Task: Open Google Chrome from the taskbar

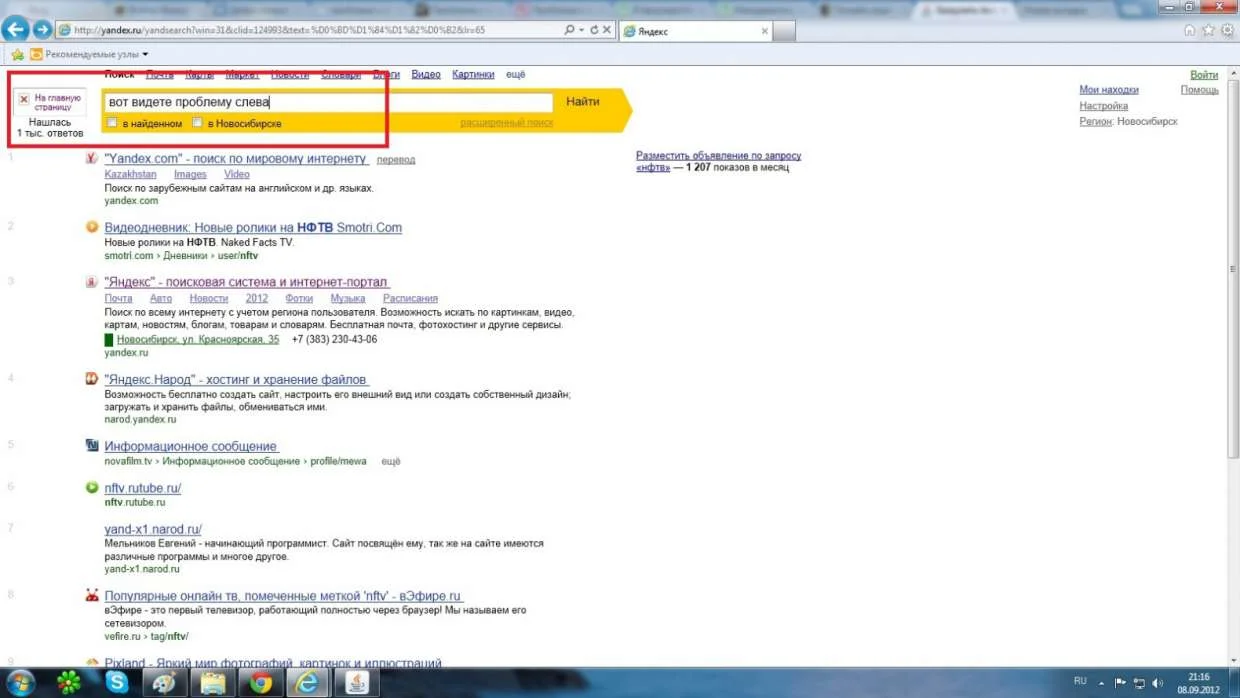Action: (x=261, y=682)
